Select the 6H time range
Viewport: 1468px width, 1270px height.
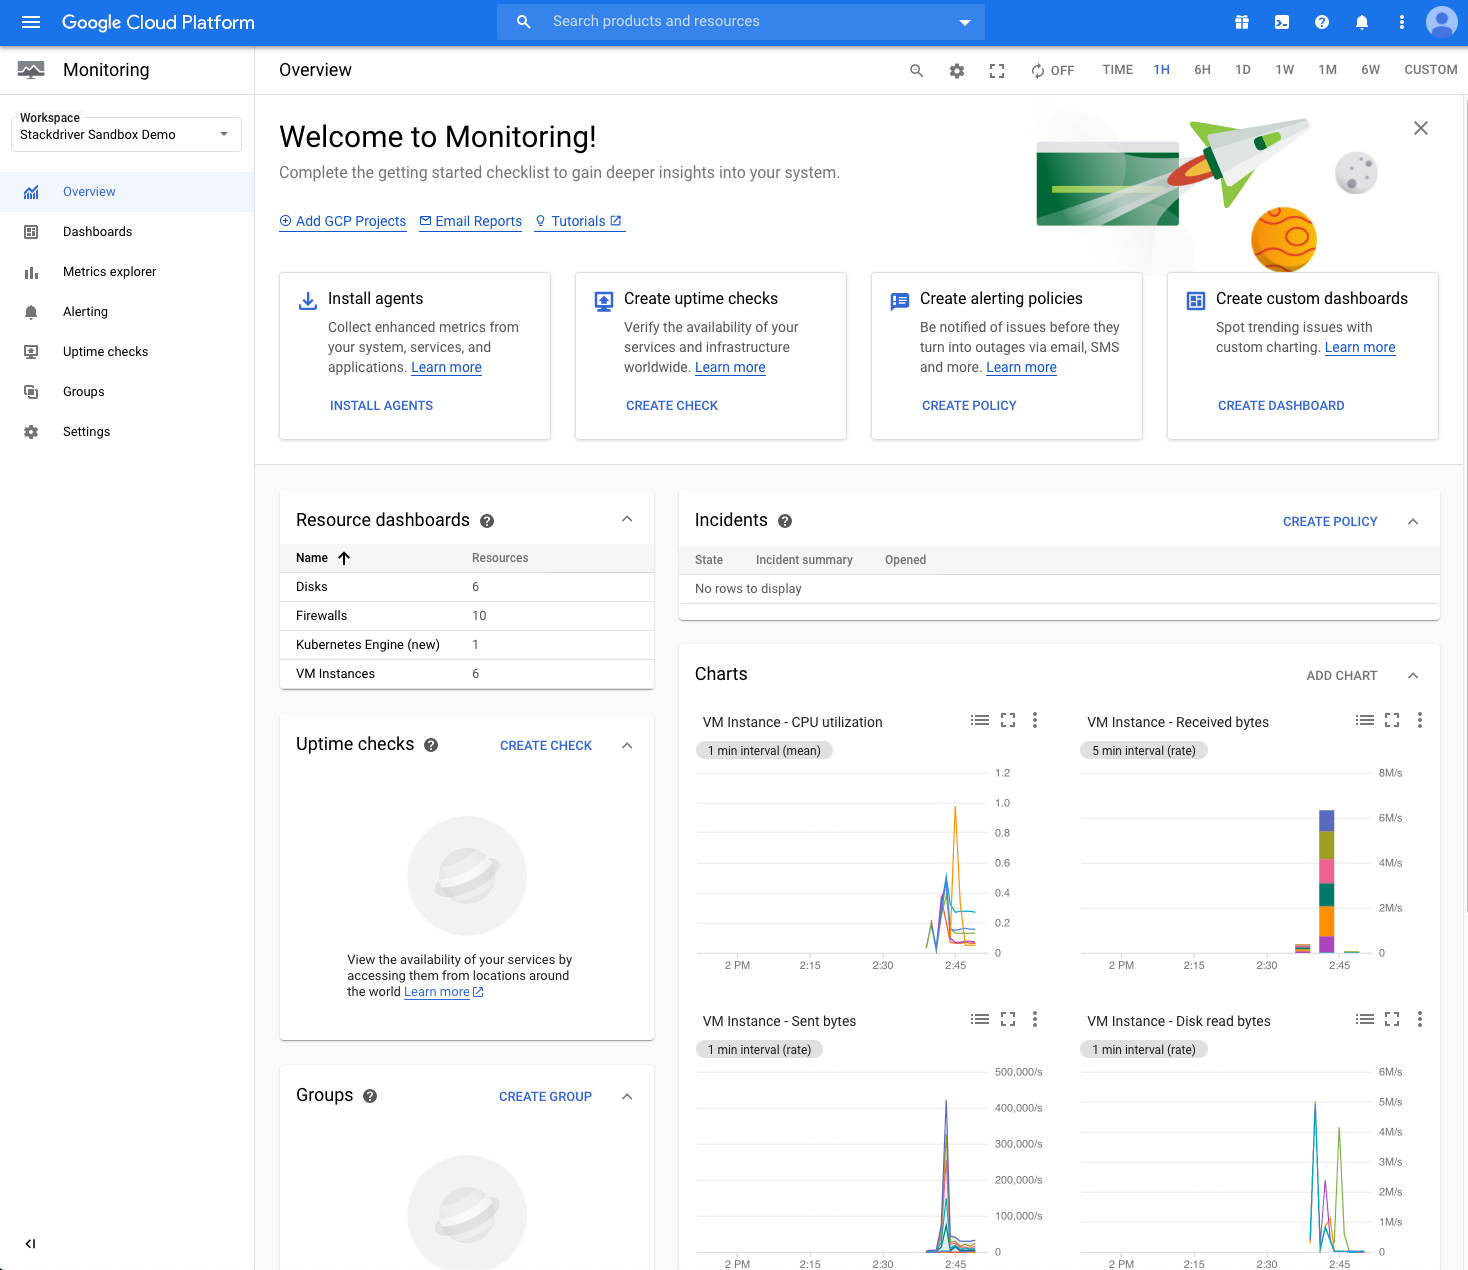click(x=1202, y=70)
